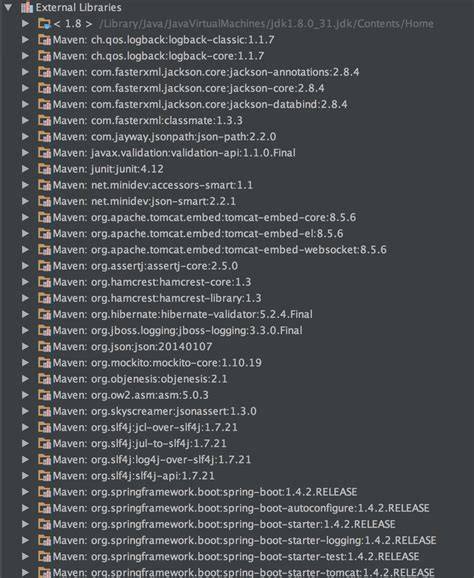Select Maven: org.springframework.boot:spring-boot-starter-logging:1.4.2.RELEASE
The height and width of the screenshot is (578, 474).
click(x=245, y=540)
